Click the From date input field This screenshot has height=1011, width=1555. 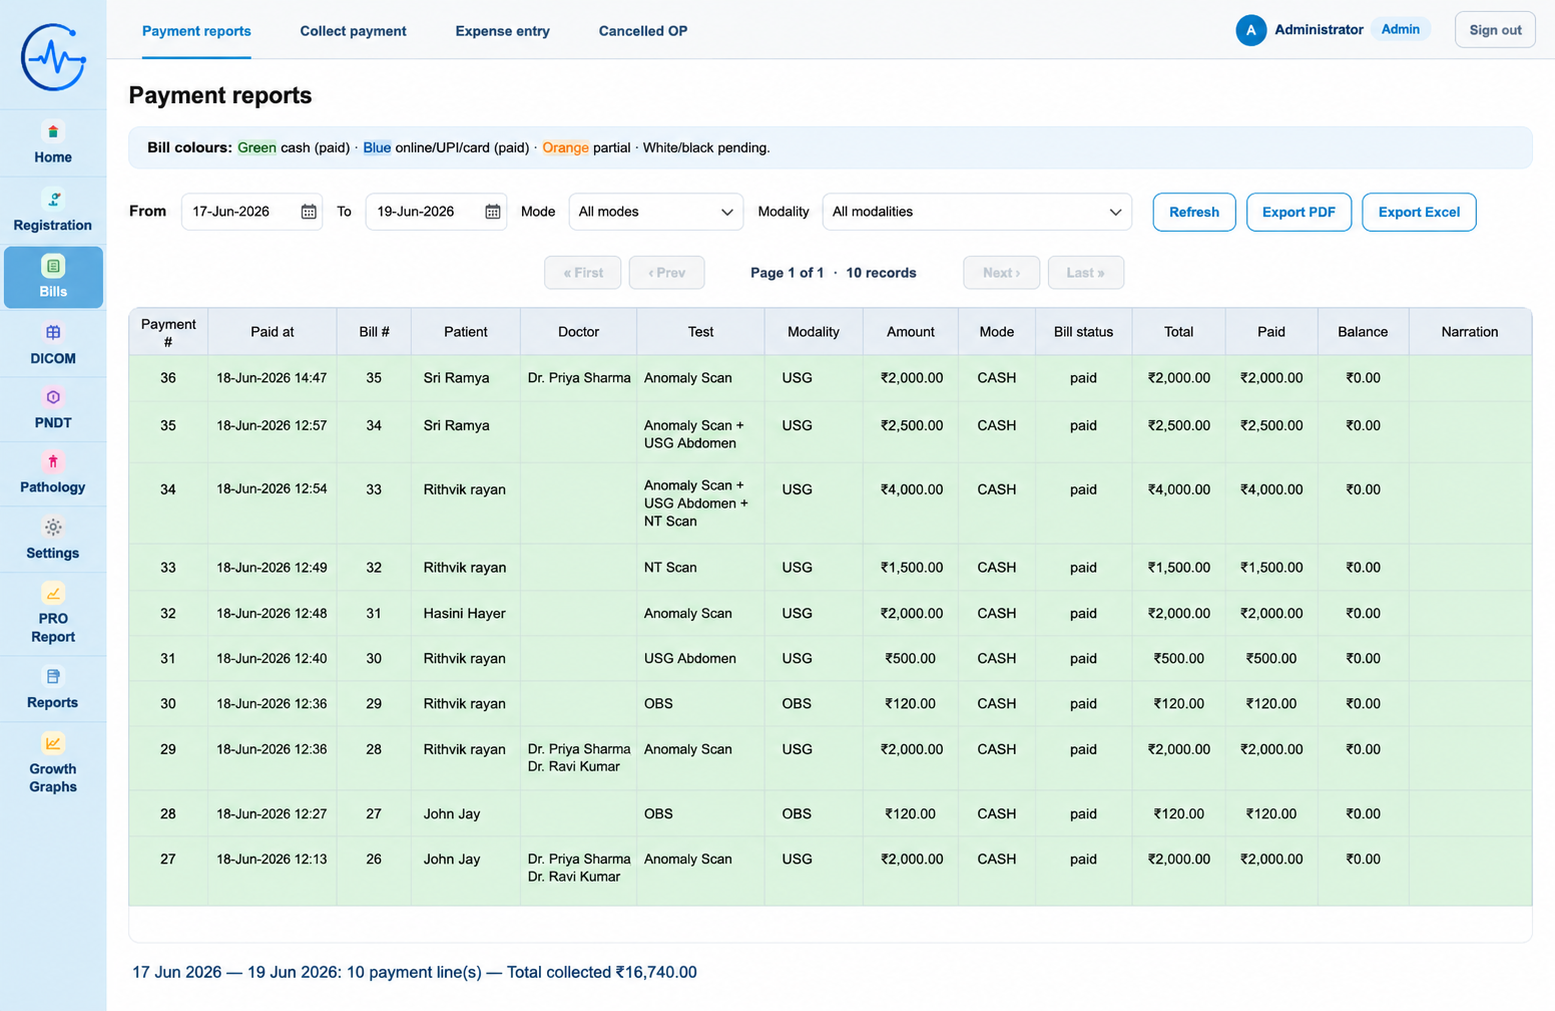(252, 212)
